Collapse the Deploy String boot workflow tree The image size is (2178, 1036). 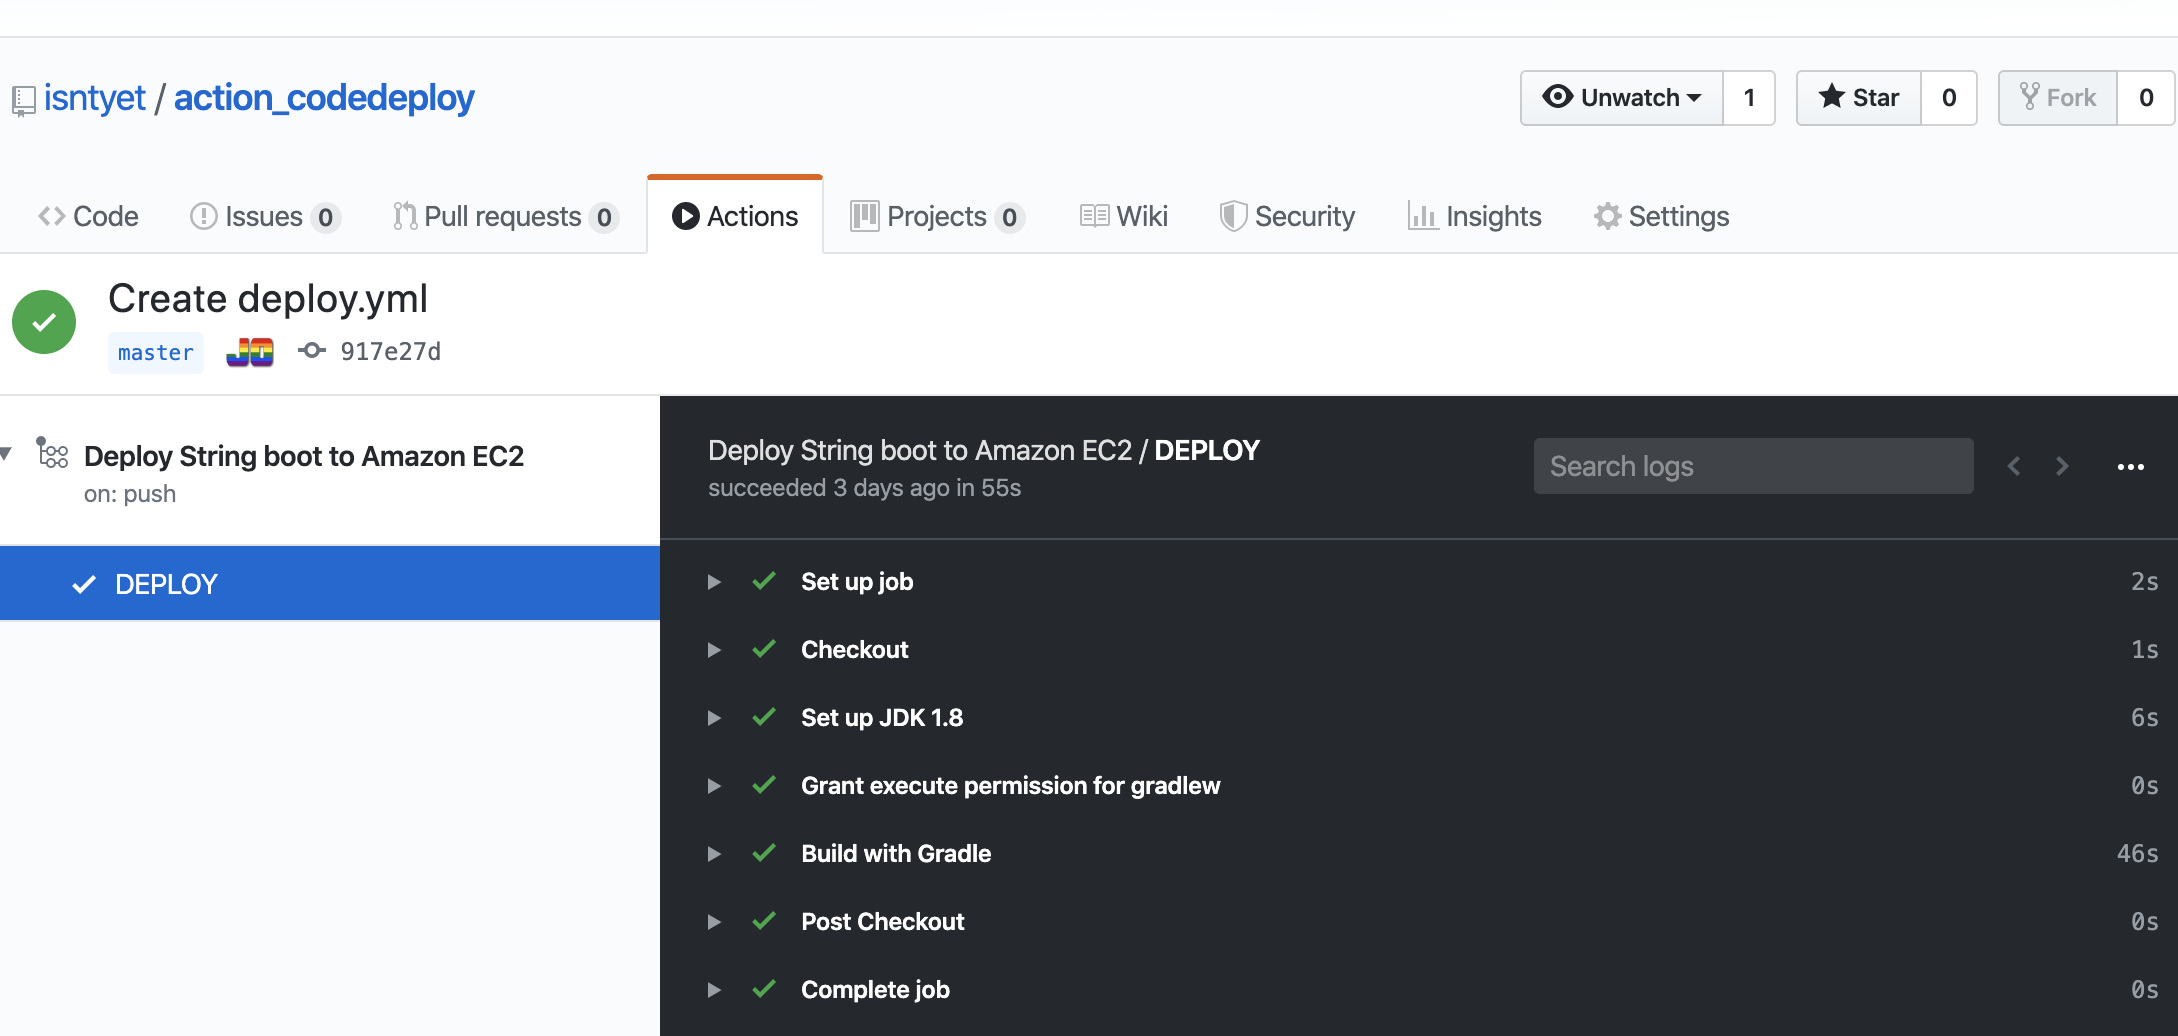pos(6,454)
